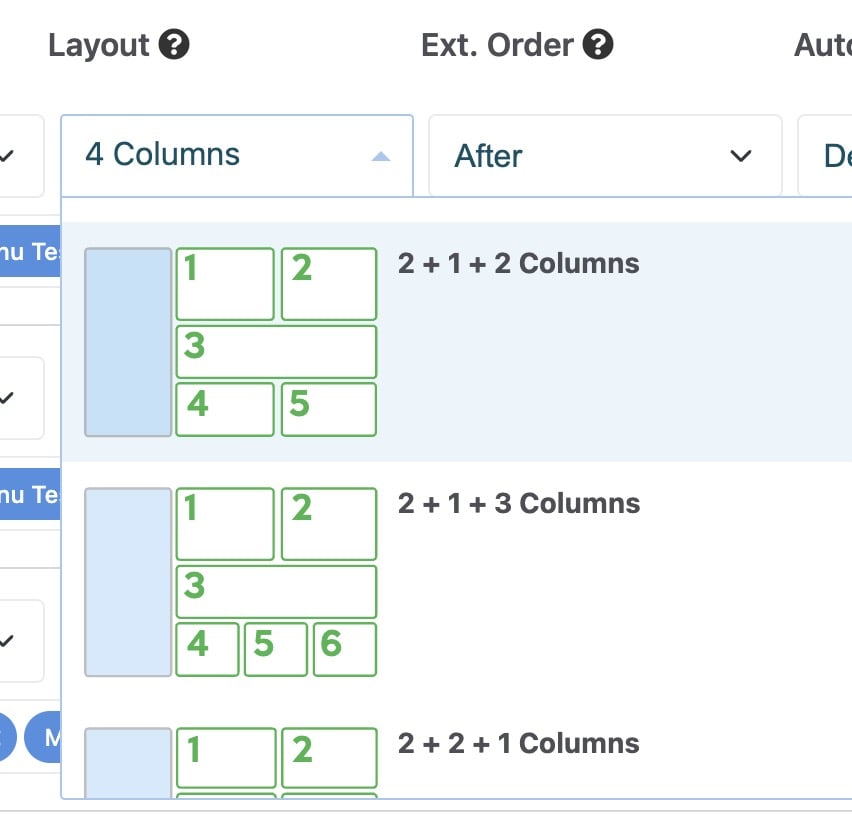Click the blue Menu tag at the left edge
The width and height of the screenshot is (852, 834).
coord(30,252)
